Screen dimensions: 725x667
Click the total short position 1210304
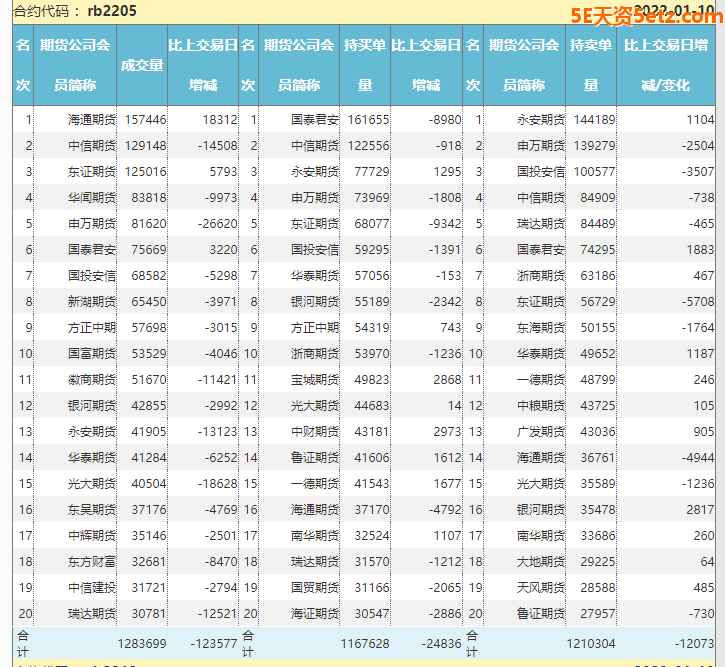pos(591,643)
